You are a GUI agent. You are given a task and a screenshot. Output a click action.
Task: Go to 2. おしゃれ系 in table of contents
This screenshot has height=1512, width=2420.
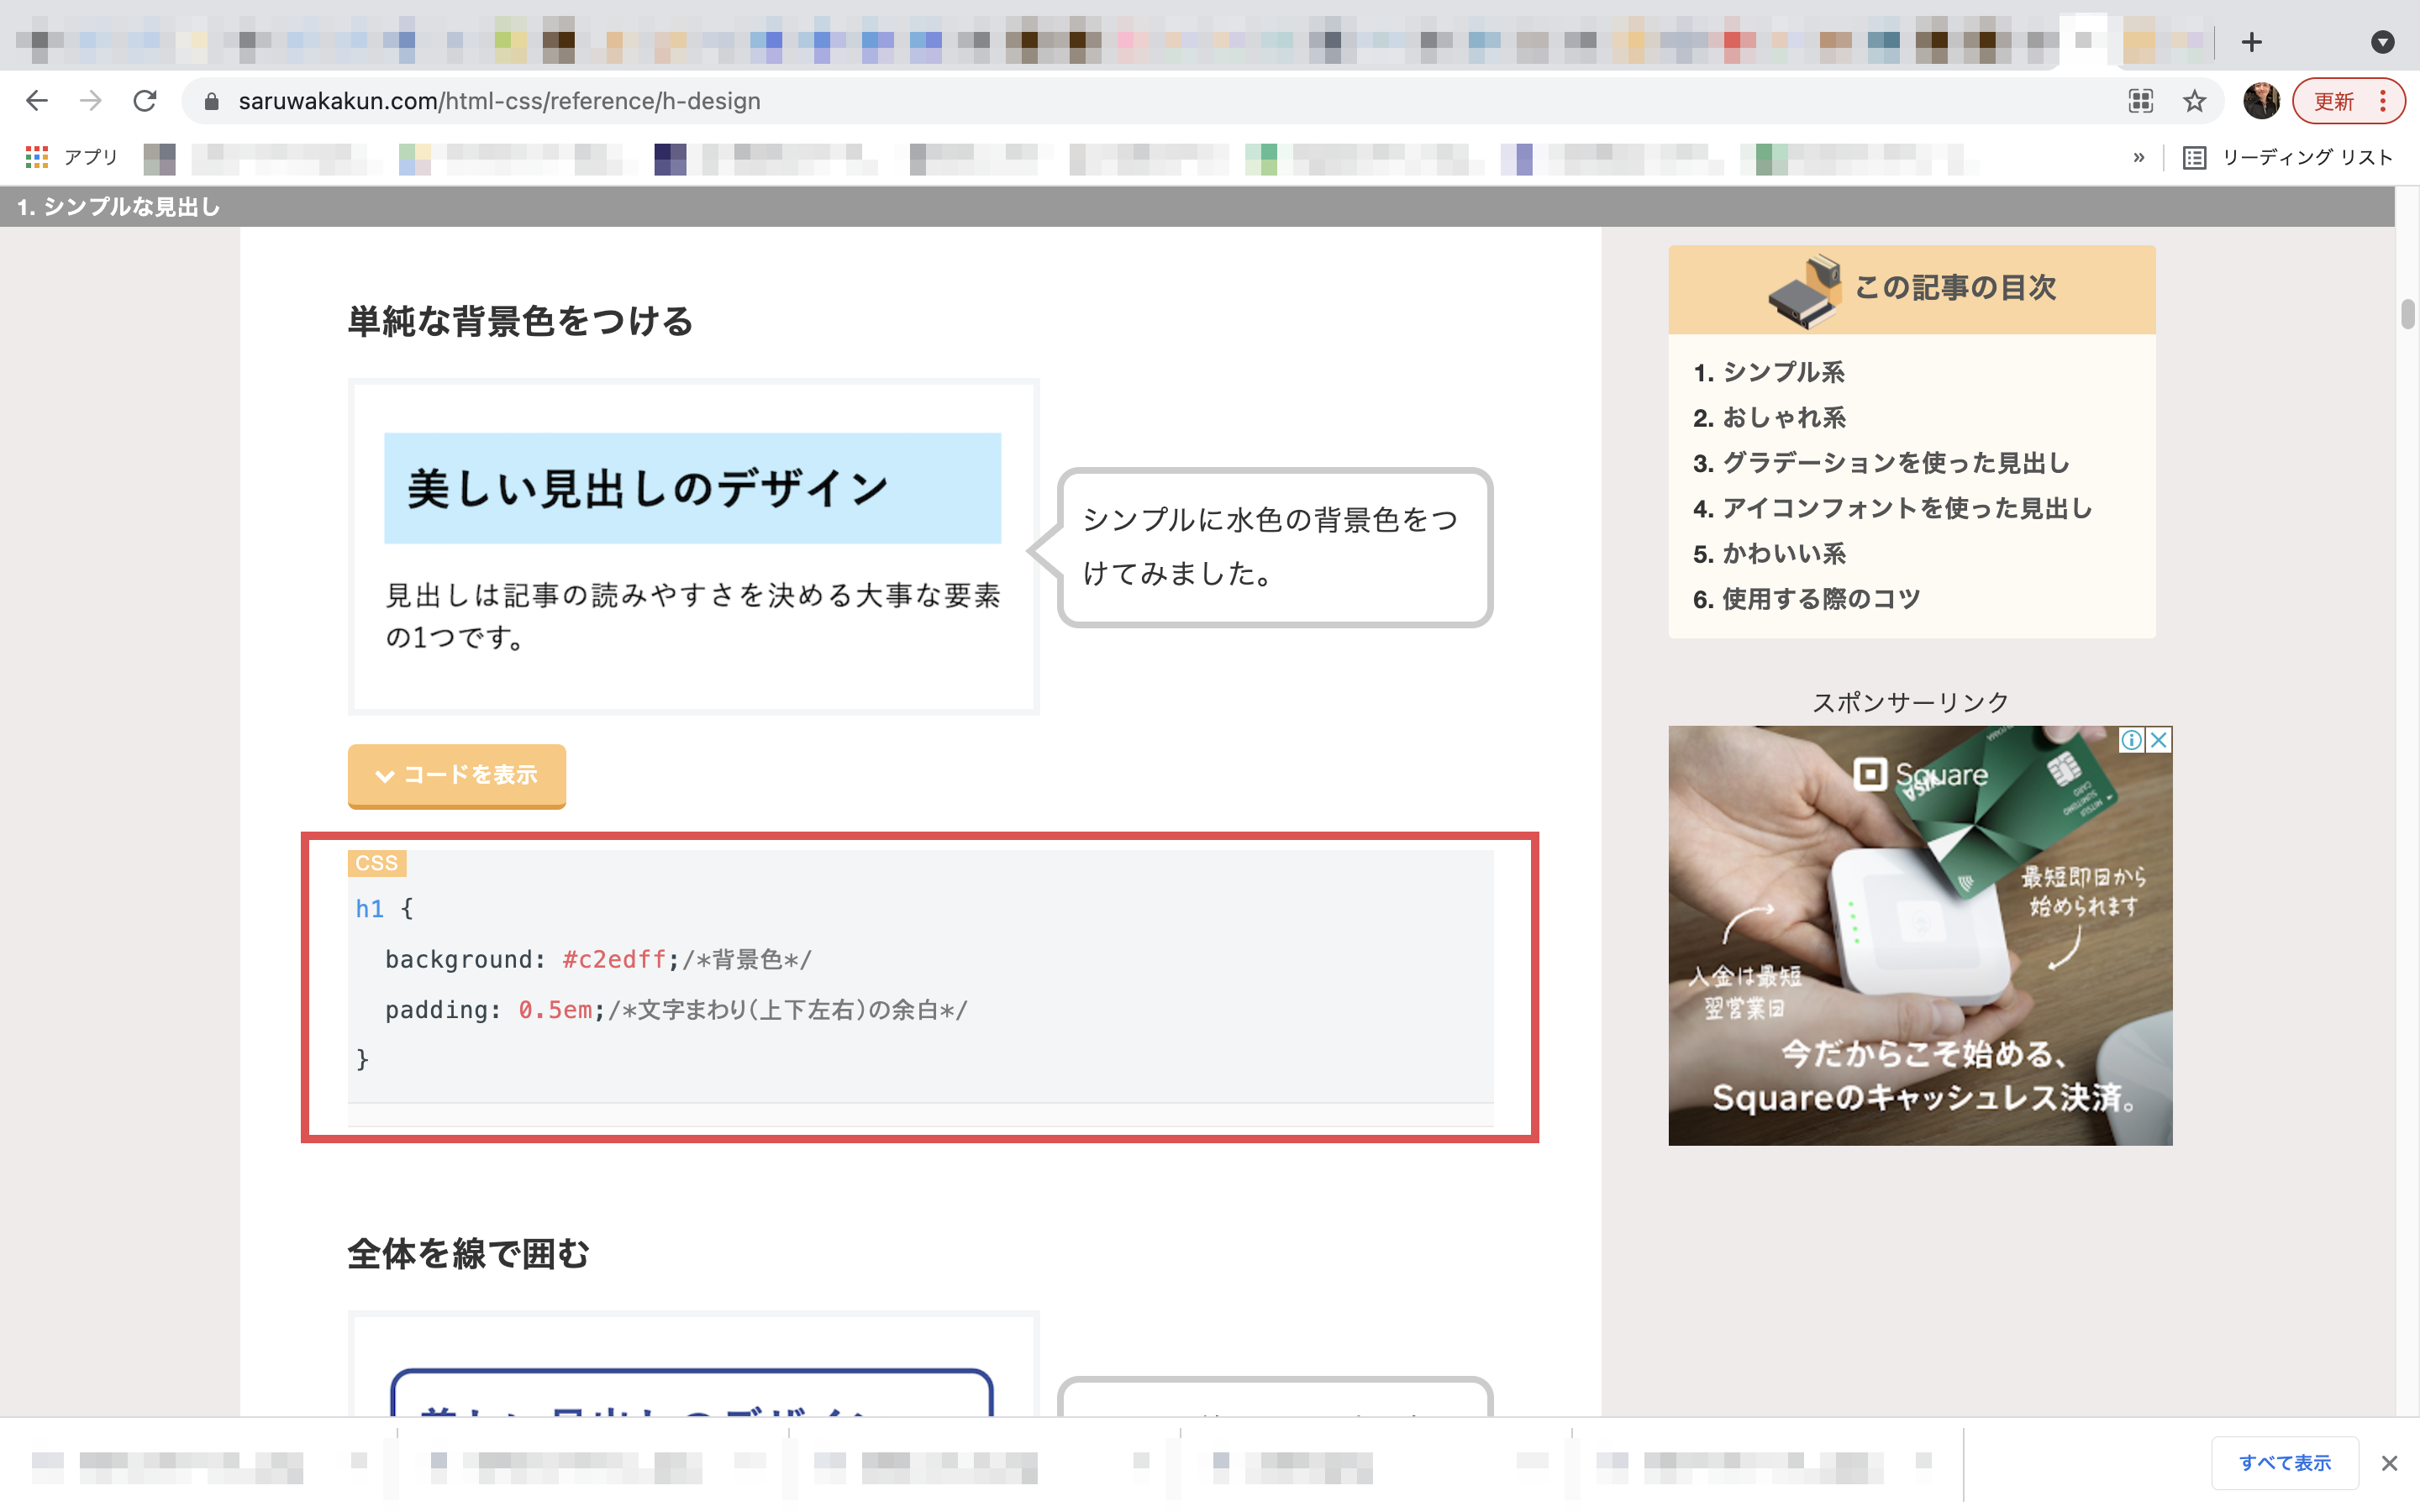point(1769,418)
